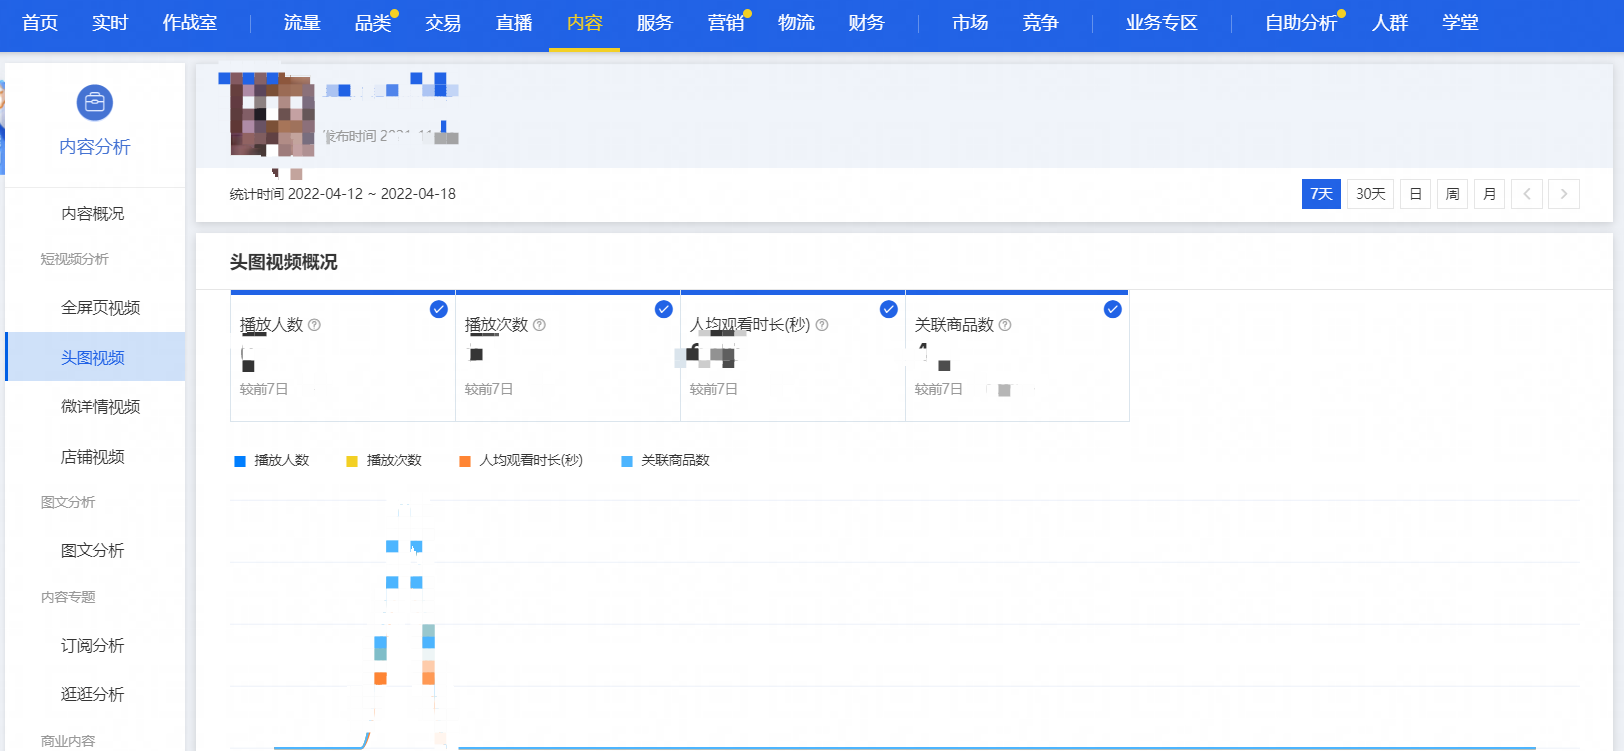Screen dimensions: 1624x751
Task: Uncheck the 关联商品数 metric card
Action: pyautogui.click(x=1112, y=309)
